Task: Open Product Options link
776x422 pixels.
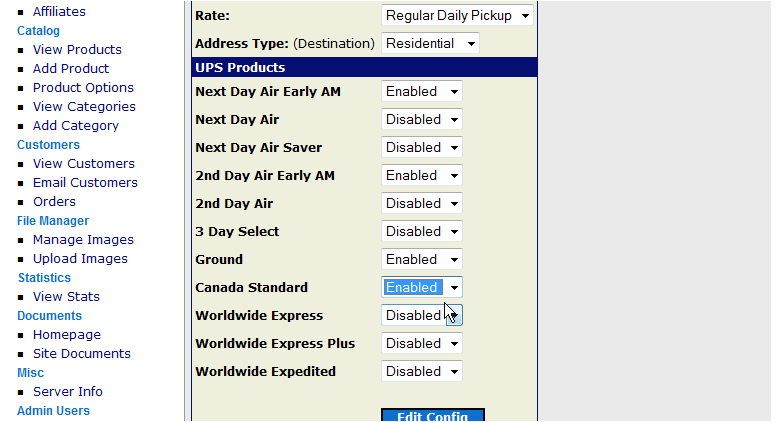Action: (83, 88)
